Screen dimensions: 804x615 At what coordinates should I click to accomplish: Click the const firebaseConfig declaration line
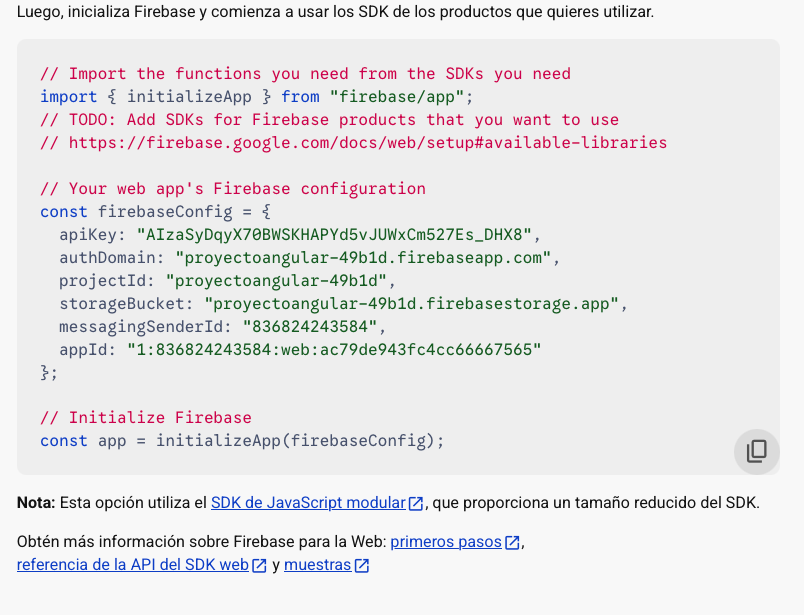(155, 212)
